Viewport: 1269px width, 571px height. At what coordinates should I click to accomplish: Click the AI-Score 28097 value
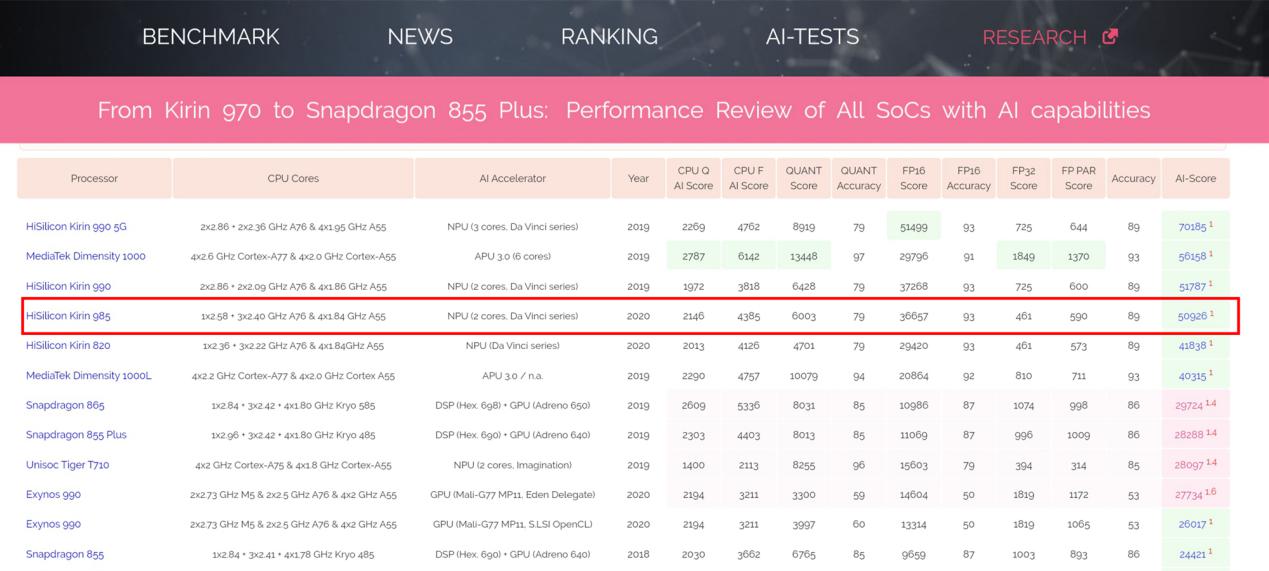1190,465
